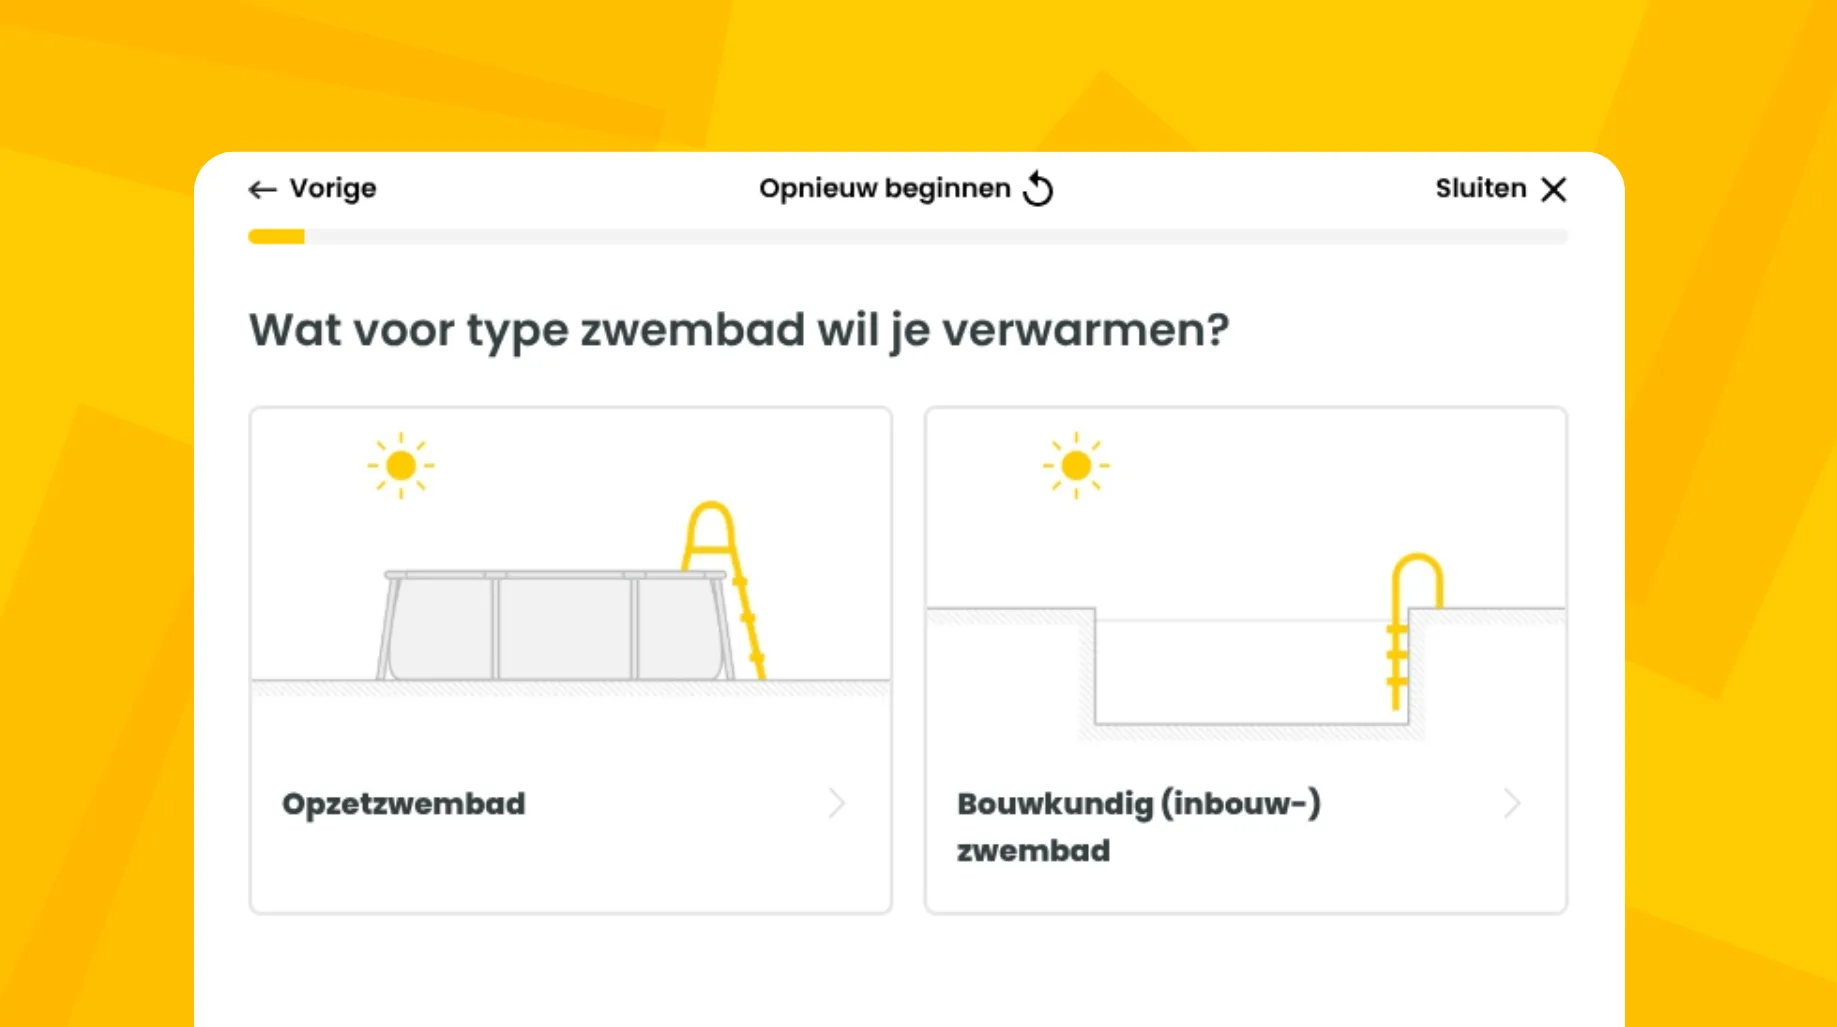1837x1027 pixels.
Task: Click the chevron next to Opzetzwembad
Action: point(837,803)
